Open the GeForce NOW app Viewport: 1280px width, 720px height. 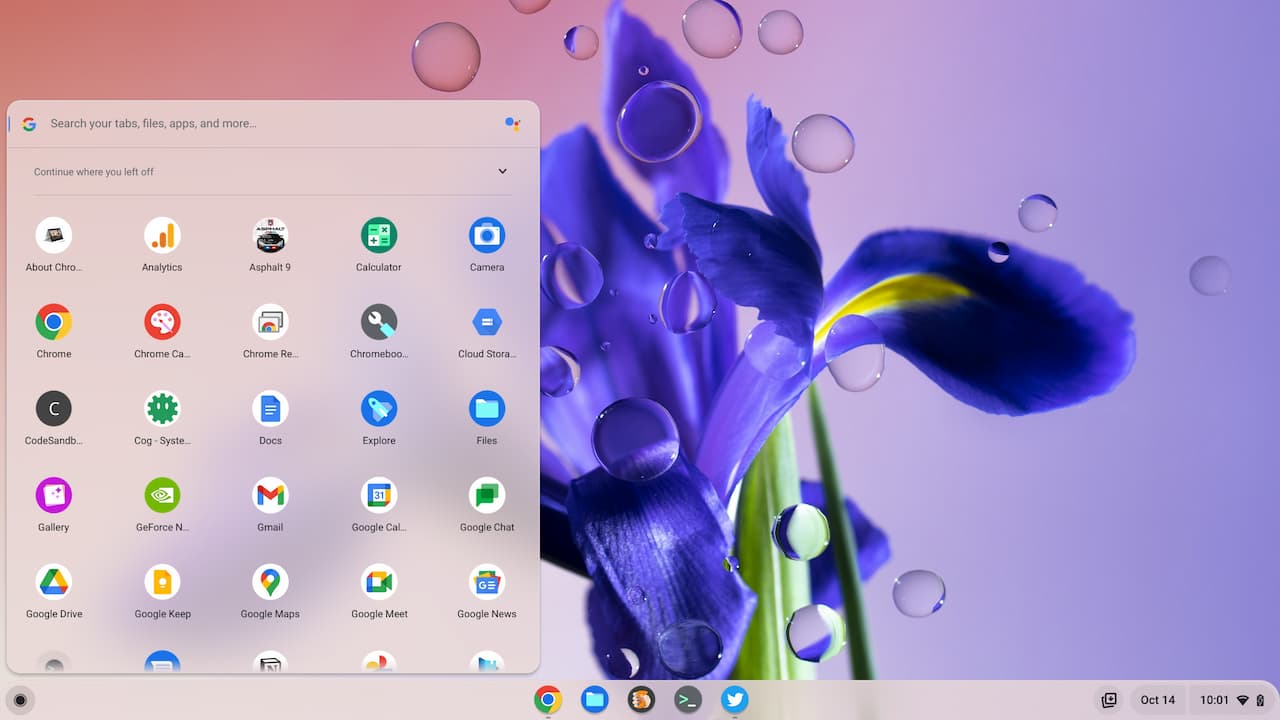(x=162, y=495)
